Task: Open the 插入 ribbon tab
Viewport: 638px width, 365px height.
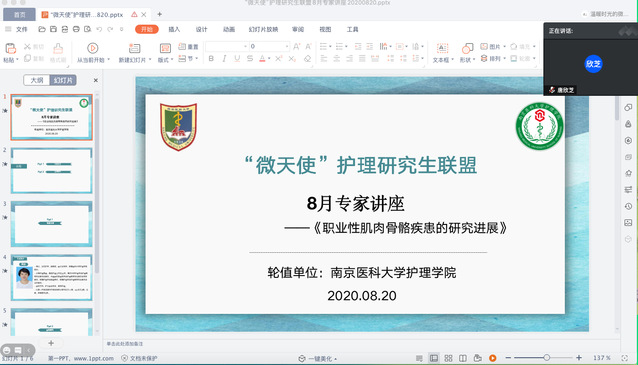Action: click(174, 29)
